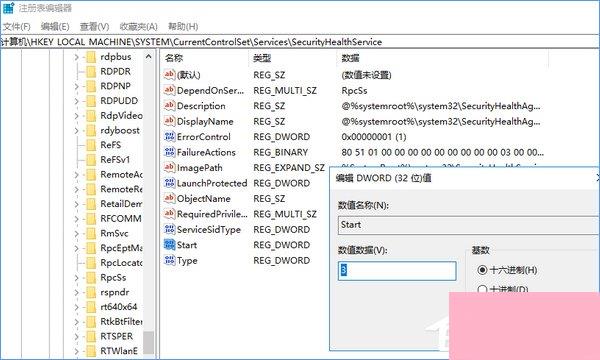Select the RpcEptMapper tree item

[121, 248]
